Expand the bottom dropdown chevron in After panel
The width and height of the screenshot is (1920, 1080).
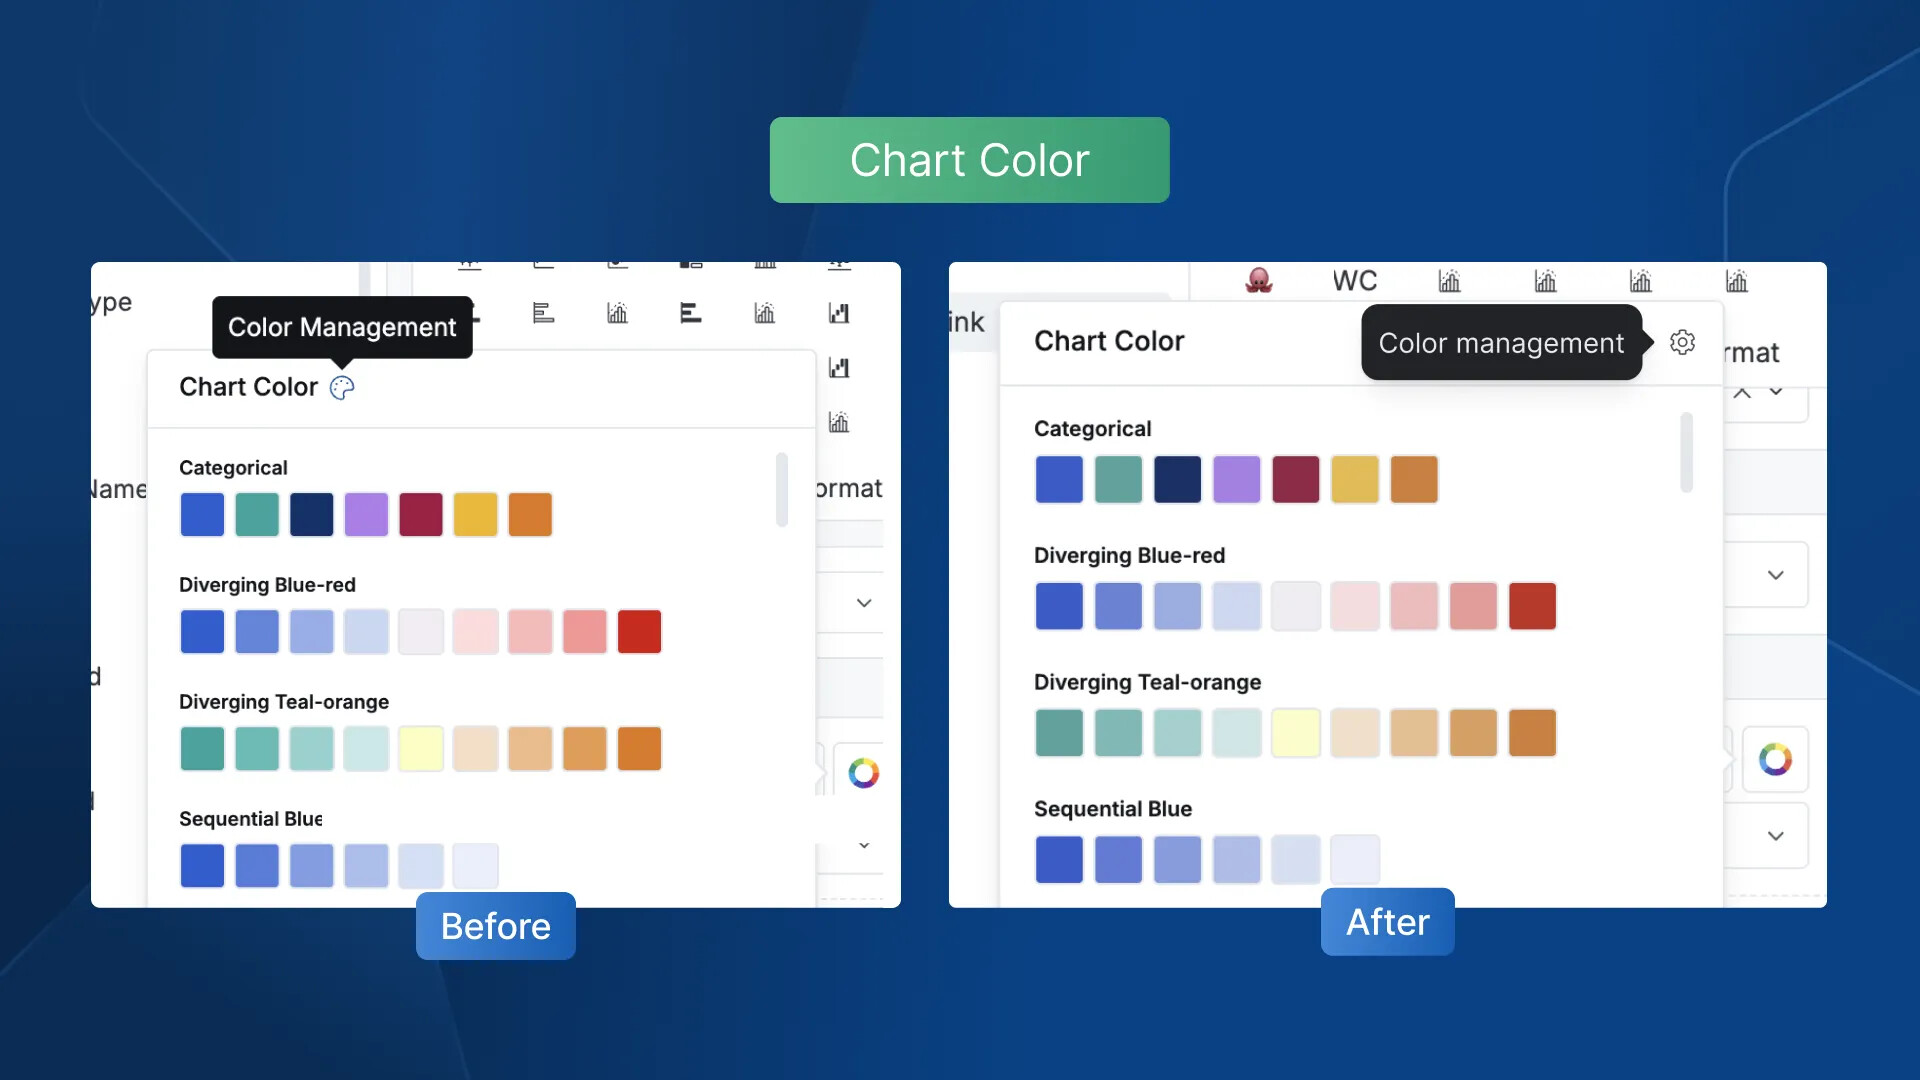pyautogui.click(x=1775, y=836)
